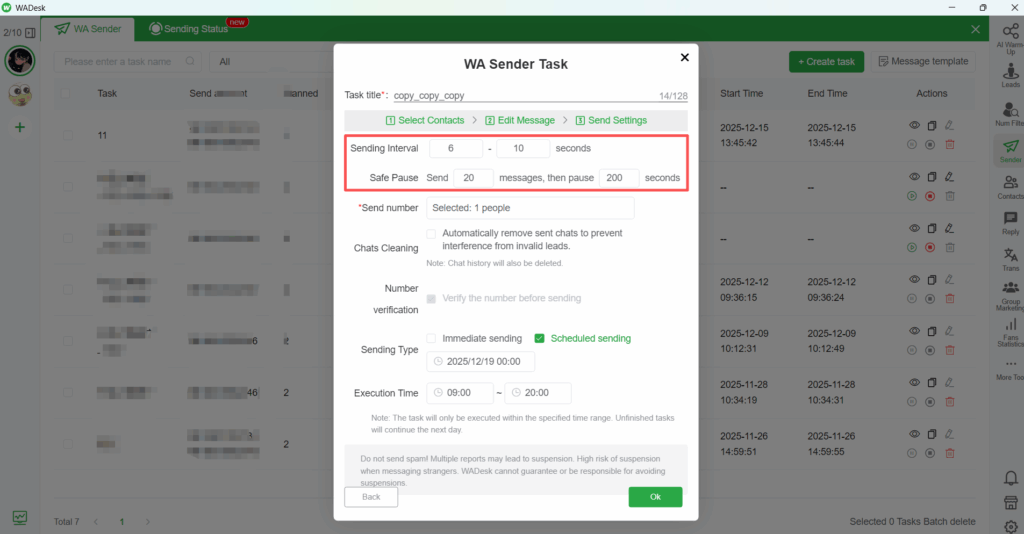Image resolution: width=1024 pixels, height=534 pixels.
Task: Click the add account plus icon
Action: pyautogui.click(x=20, y=127)
